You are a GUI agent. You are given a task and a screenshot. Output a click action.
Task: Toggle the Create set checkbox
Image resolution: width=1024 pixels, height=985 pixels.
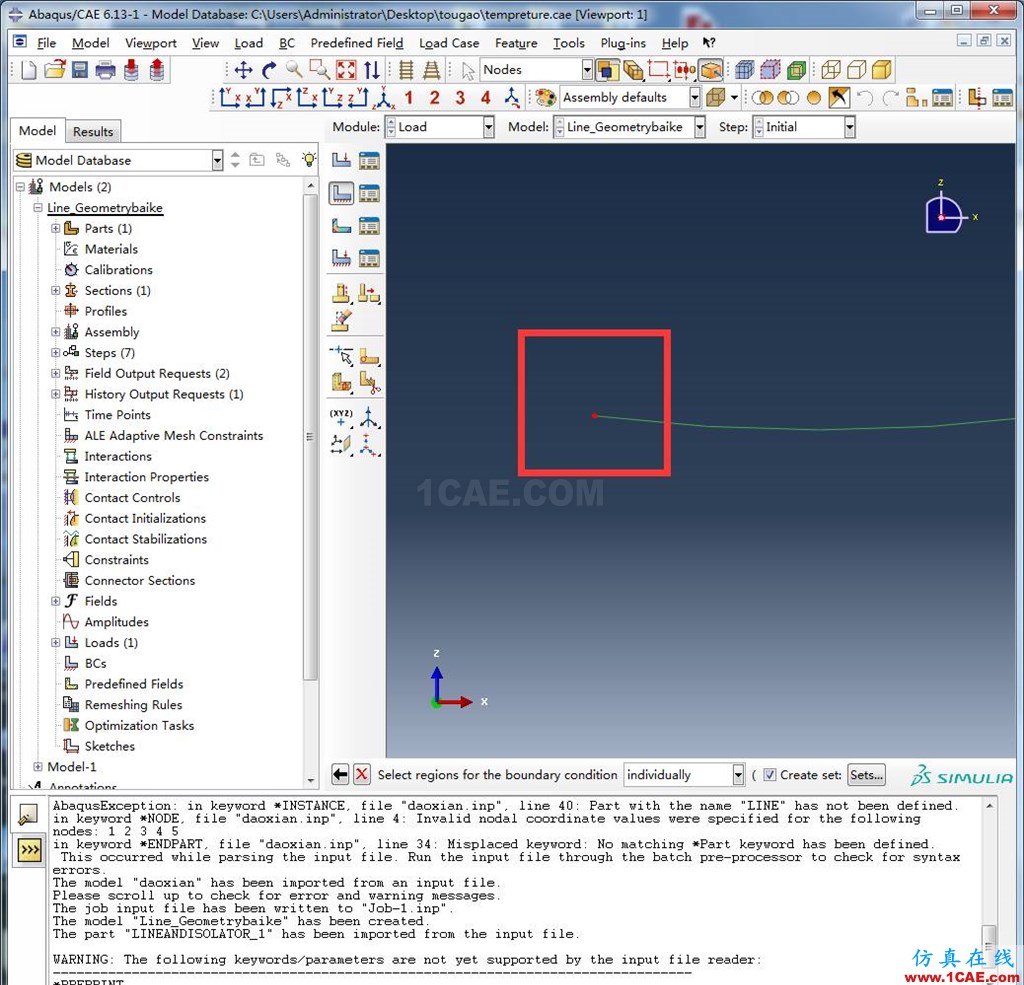pos(770,775)
